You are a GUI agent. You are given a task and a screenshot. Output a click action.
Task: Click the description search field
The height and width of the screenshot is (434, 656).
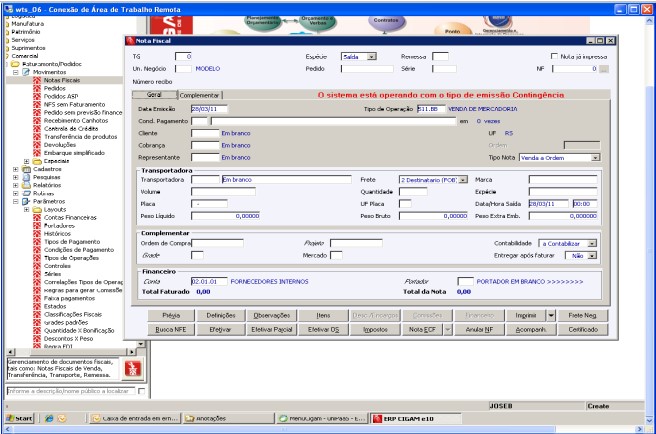pyautogui.click(x=71, y=391)
